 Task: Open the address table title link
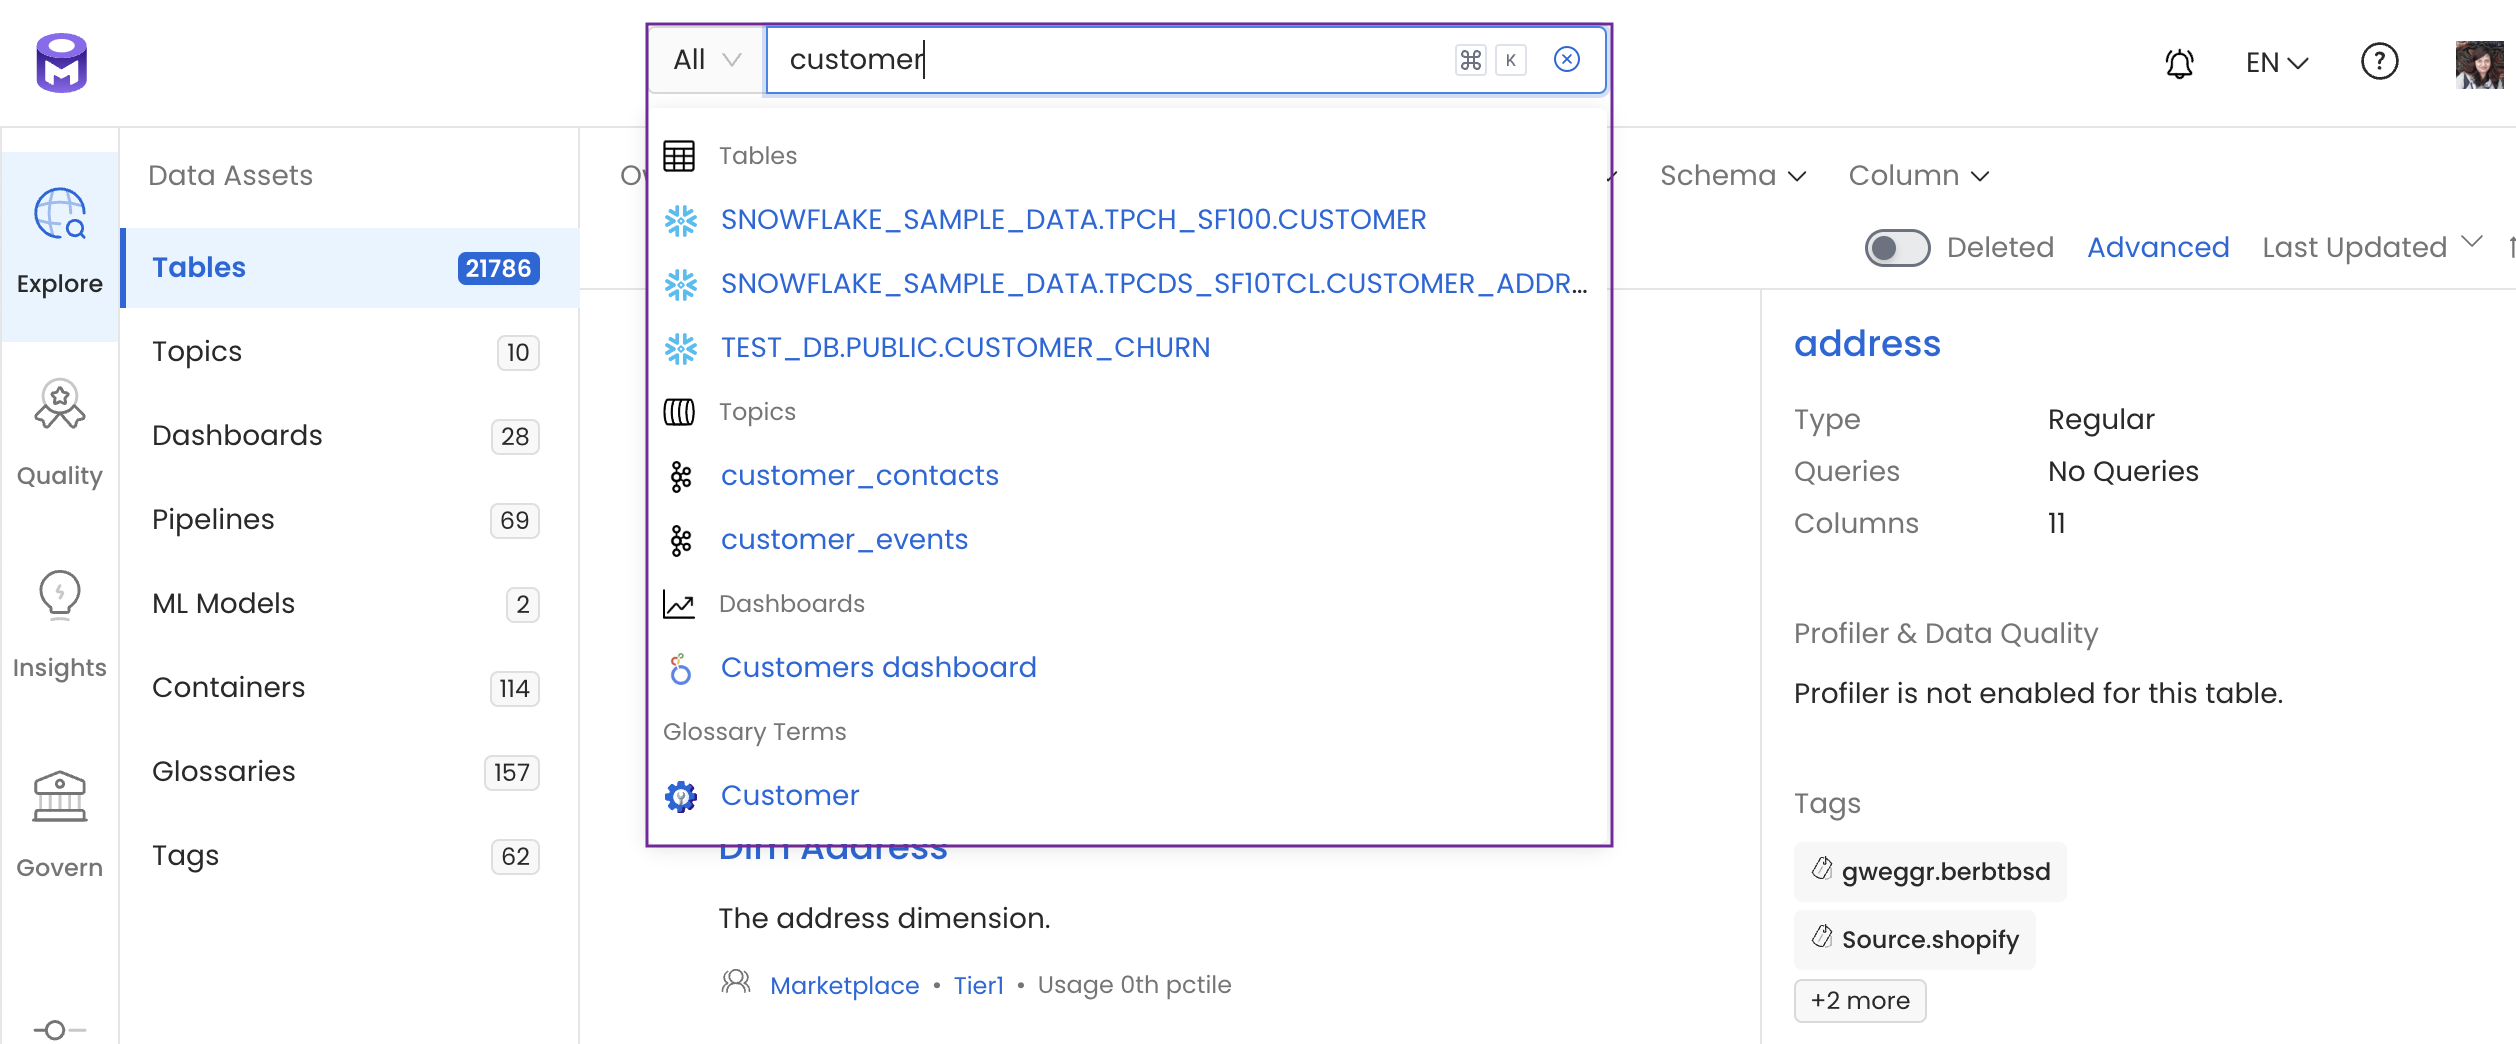1867,344
